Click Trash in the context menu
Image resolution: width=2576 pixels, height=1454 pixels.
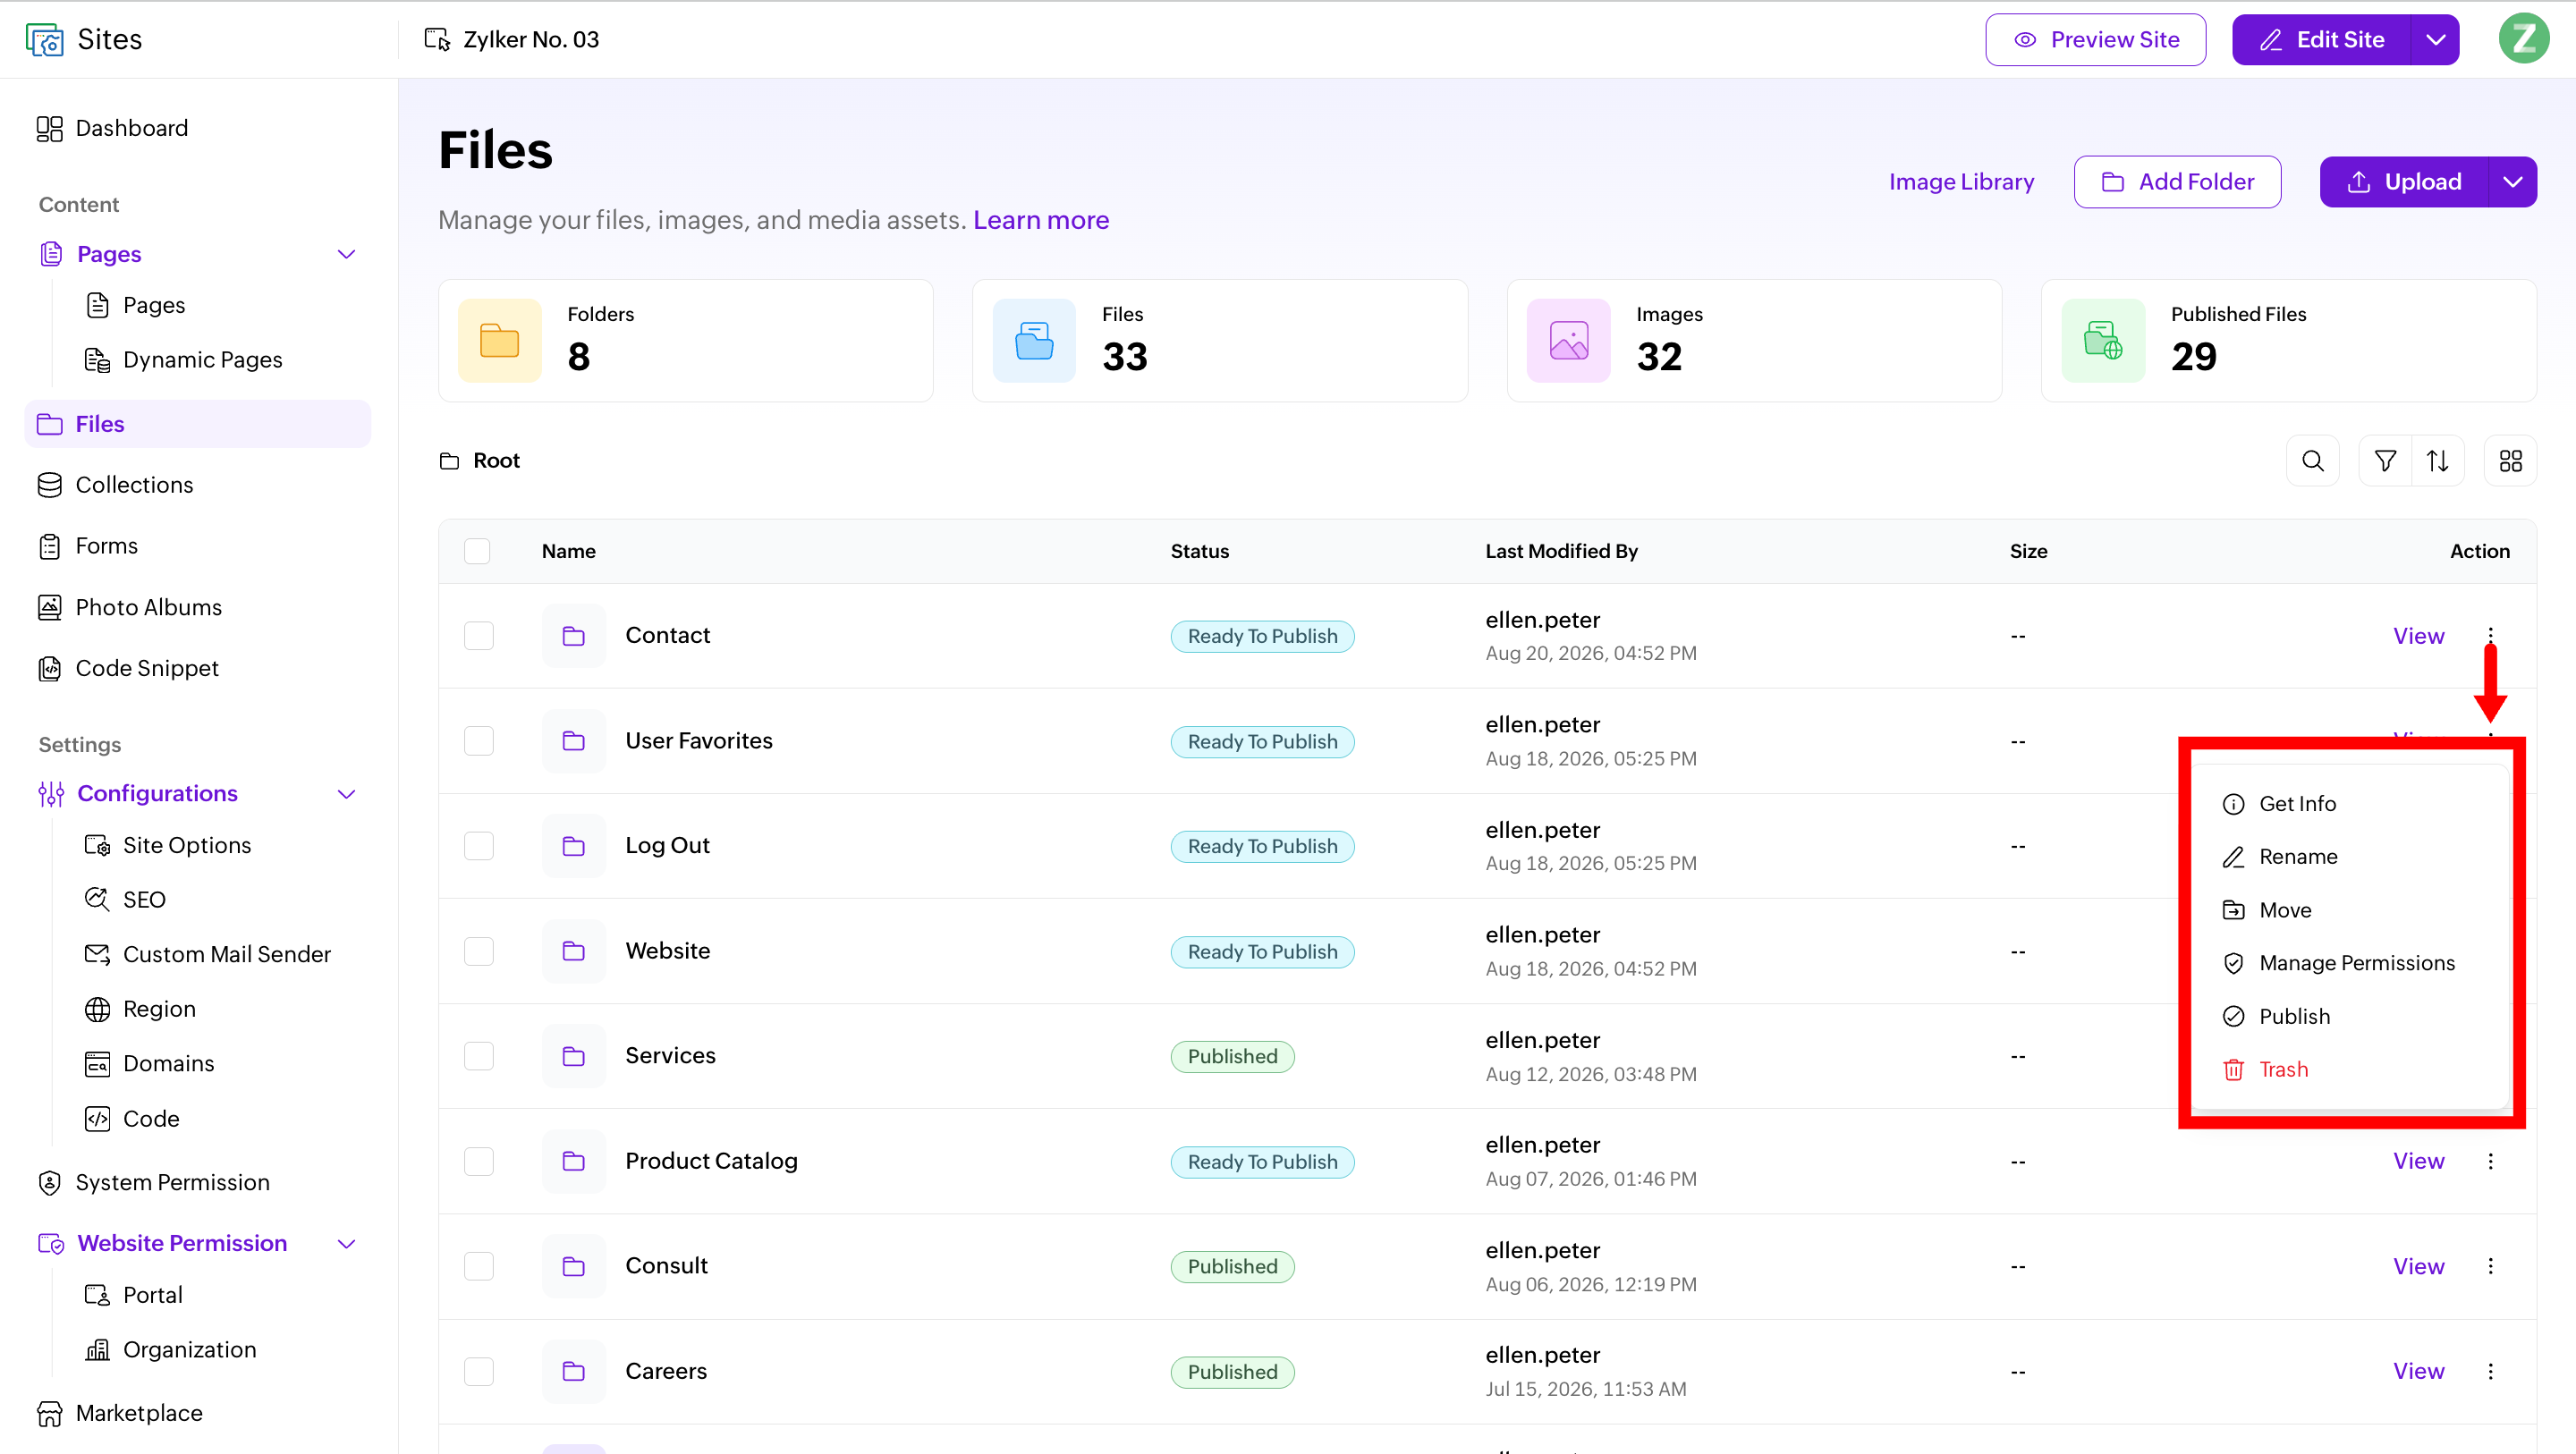[x=2348, y=1069]
